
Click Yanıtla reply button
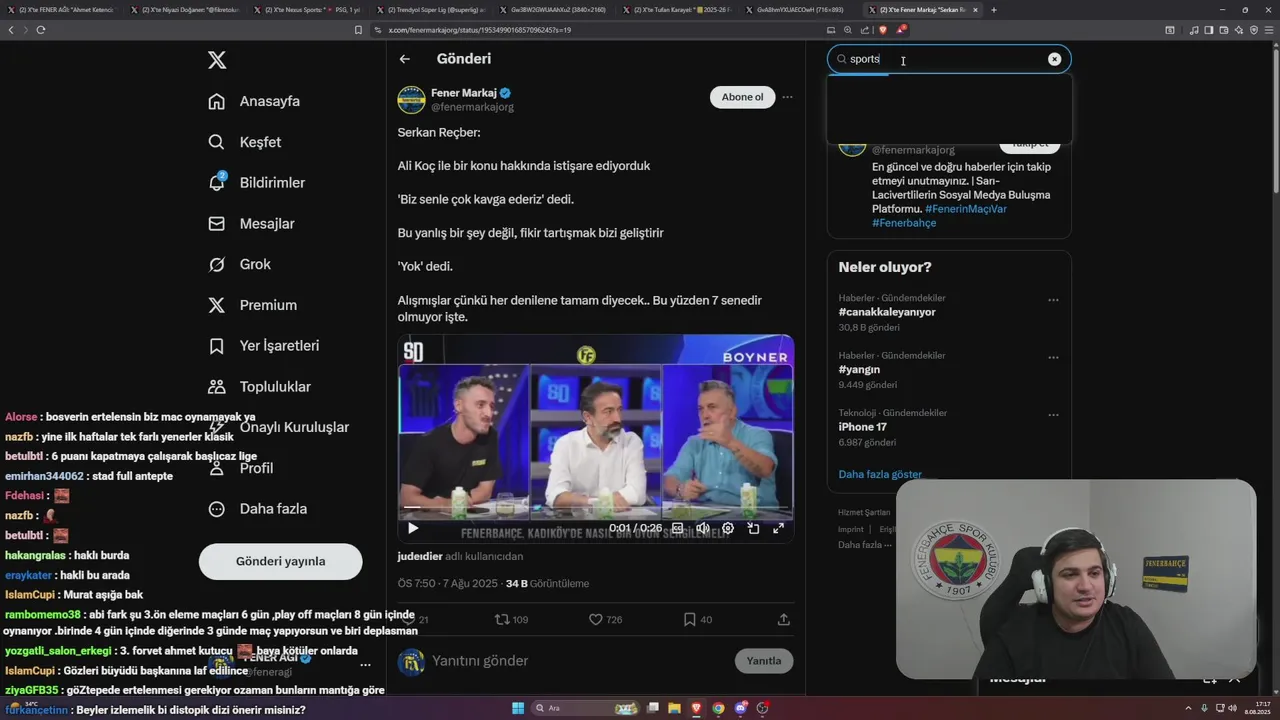pos(764,661)
